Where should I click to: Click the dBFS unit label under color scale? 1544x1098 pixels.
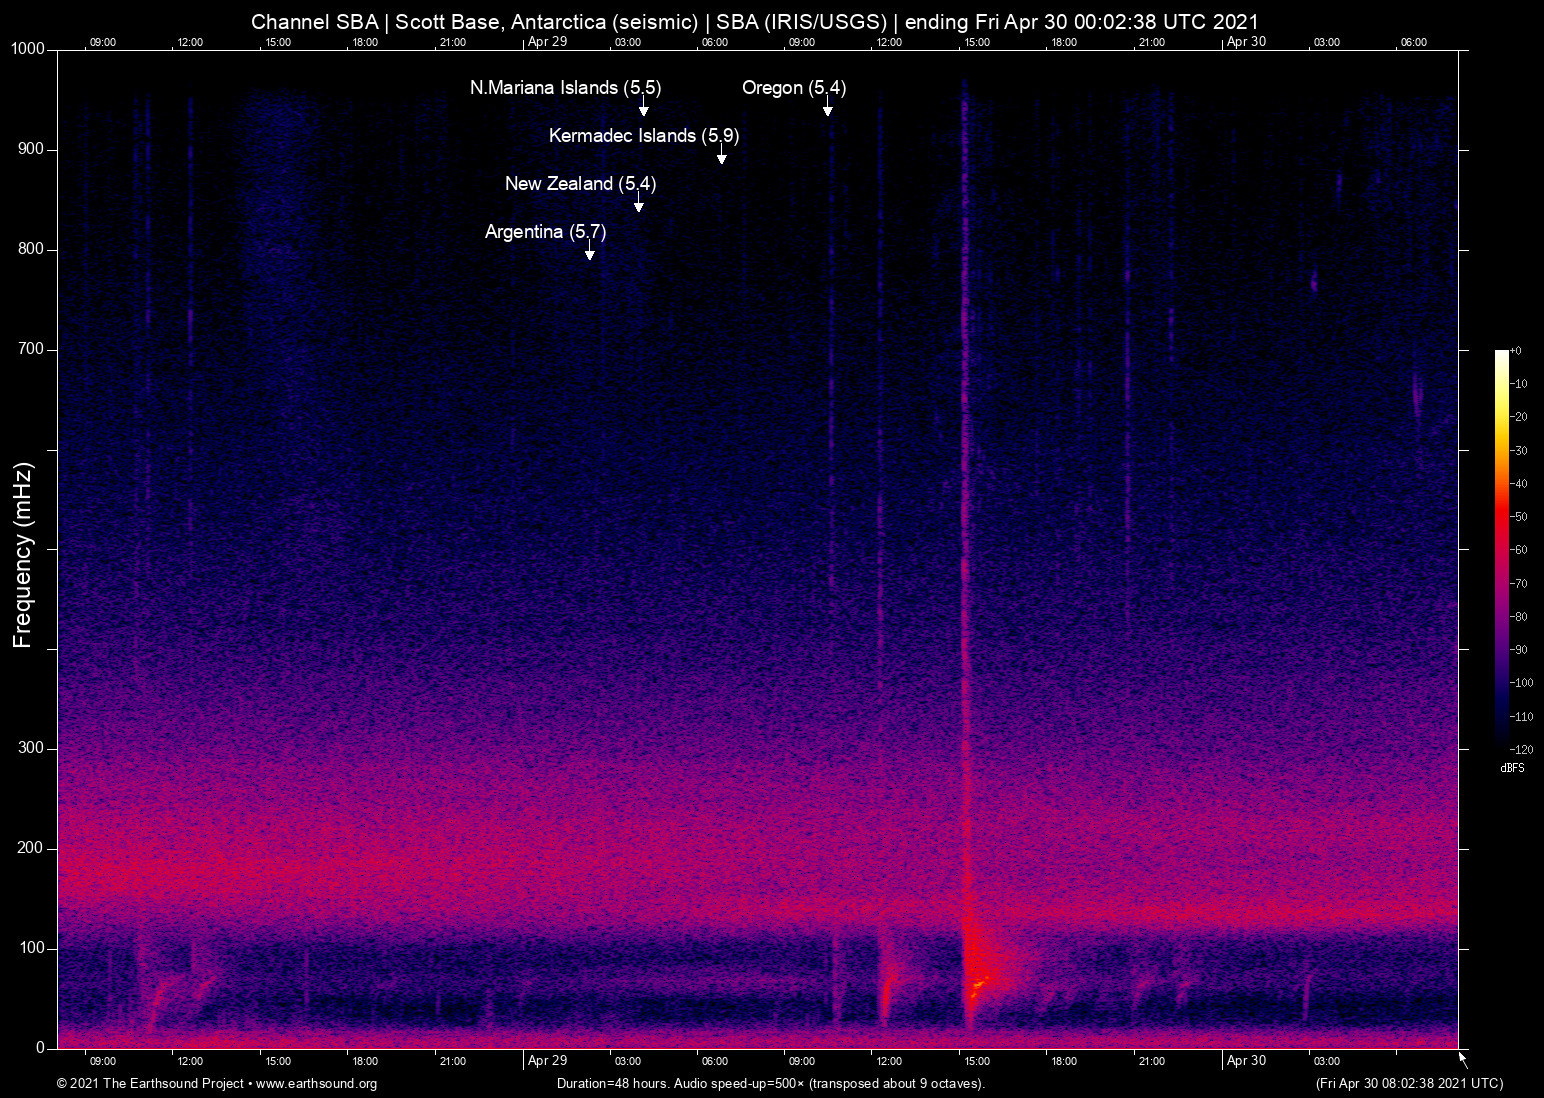[1512, 768]
